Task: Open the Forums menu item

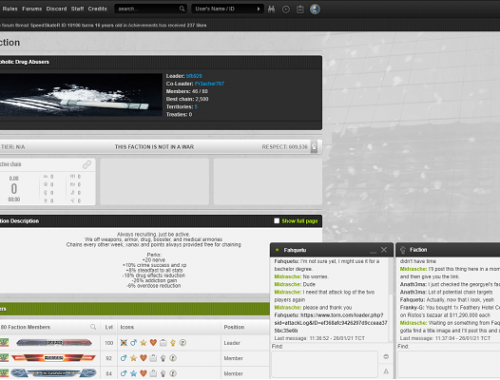Action: click(x=32, y=9)
